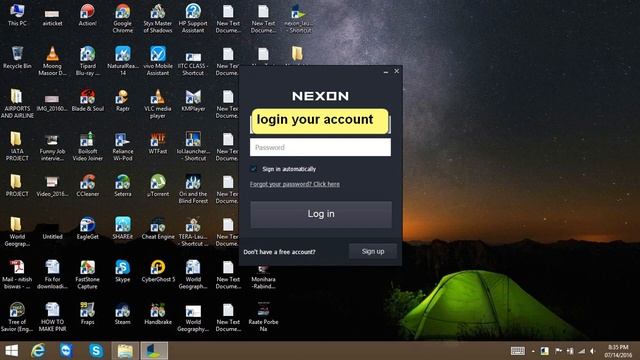640x360 pixels.
Task: Select the µTorrent desktop icon
Action: (158, 186)
